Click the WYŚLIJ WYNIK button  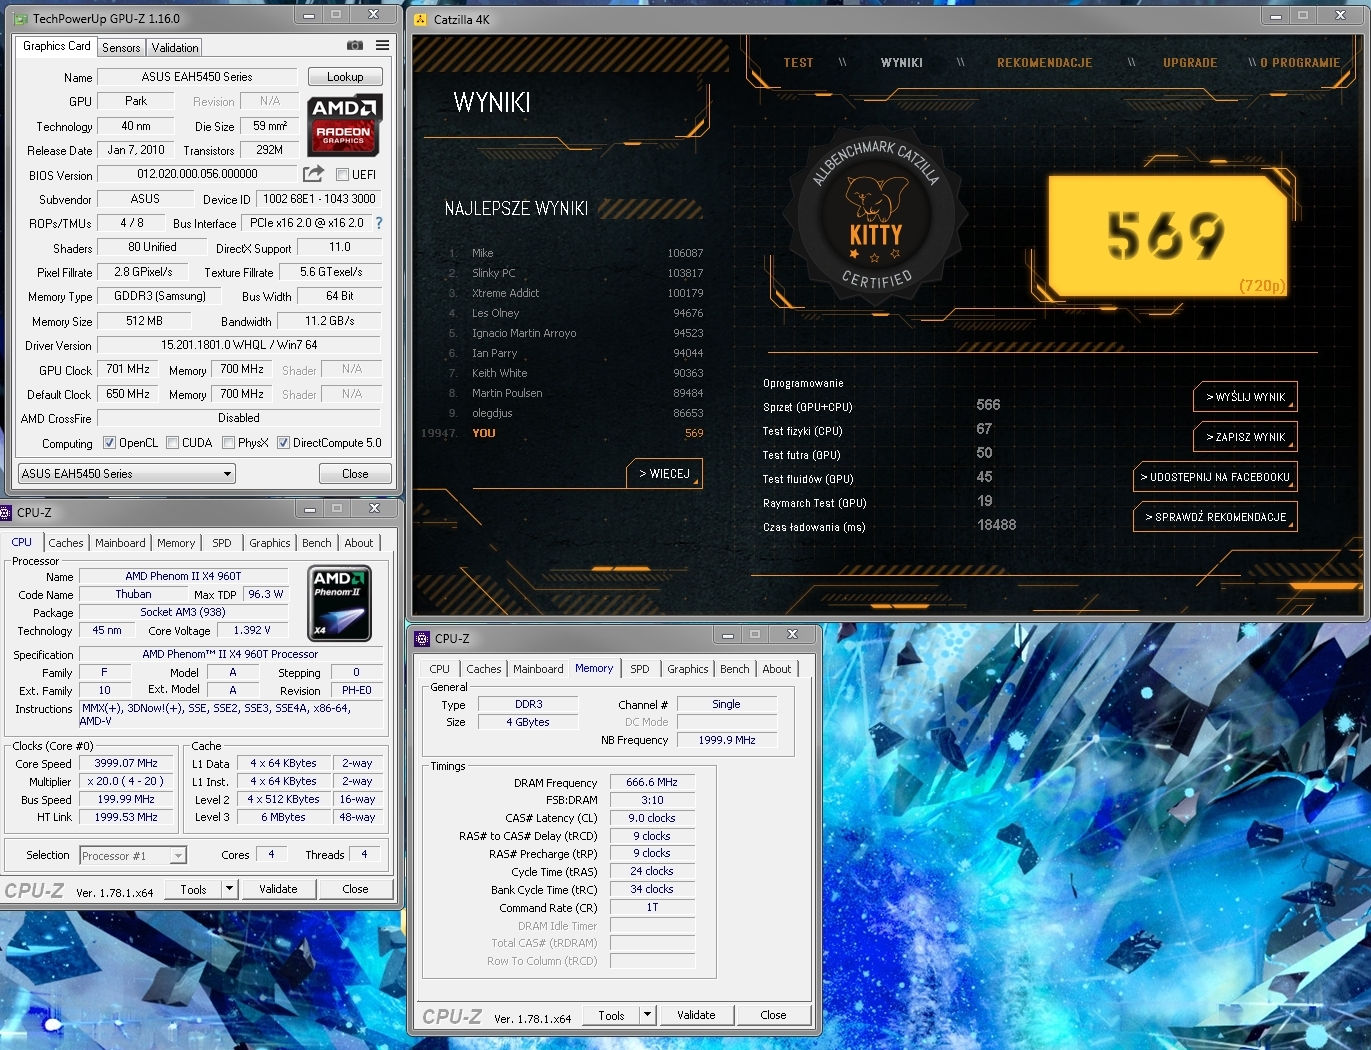[x=1245, y=397]
